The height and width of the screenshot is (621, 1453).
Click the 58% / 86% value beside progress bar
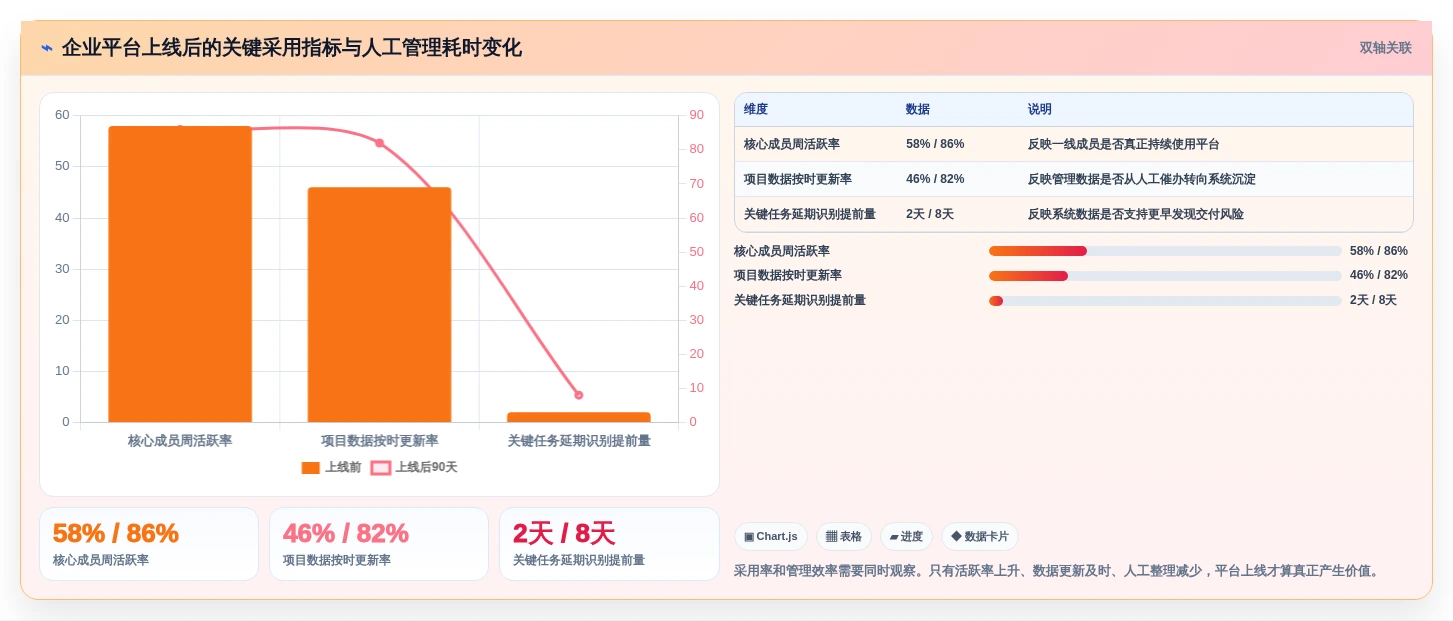[x=1379, y=251]
